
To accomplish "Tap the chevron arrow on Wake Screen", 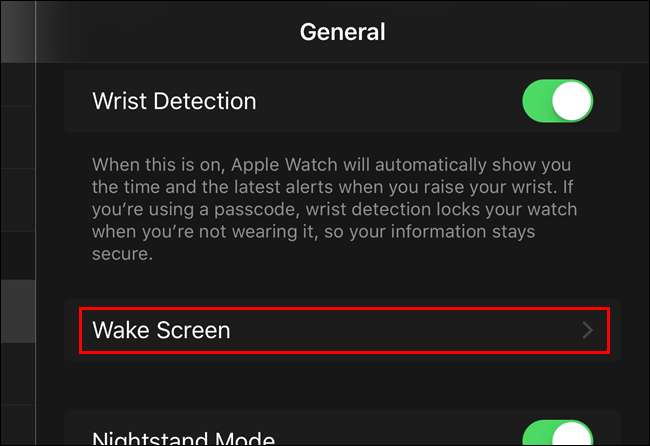I will pos(587,330).
